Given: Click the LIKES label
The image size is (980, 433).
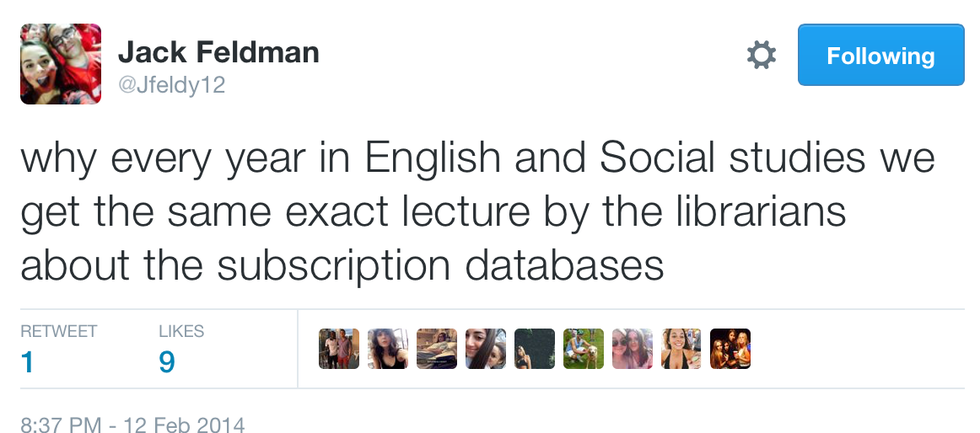Looking at the screenshot, I should pyautogui.click(x=181, y=331).
